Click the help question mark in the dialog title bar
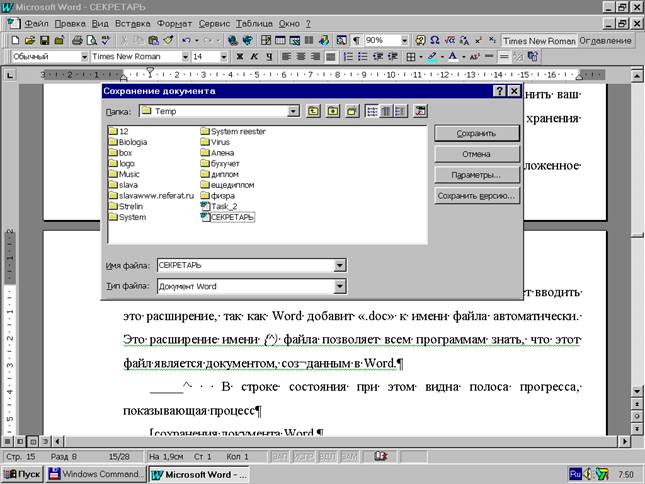The height and width of the screenshot is (484, 645). click(x=498, y=91)
